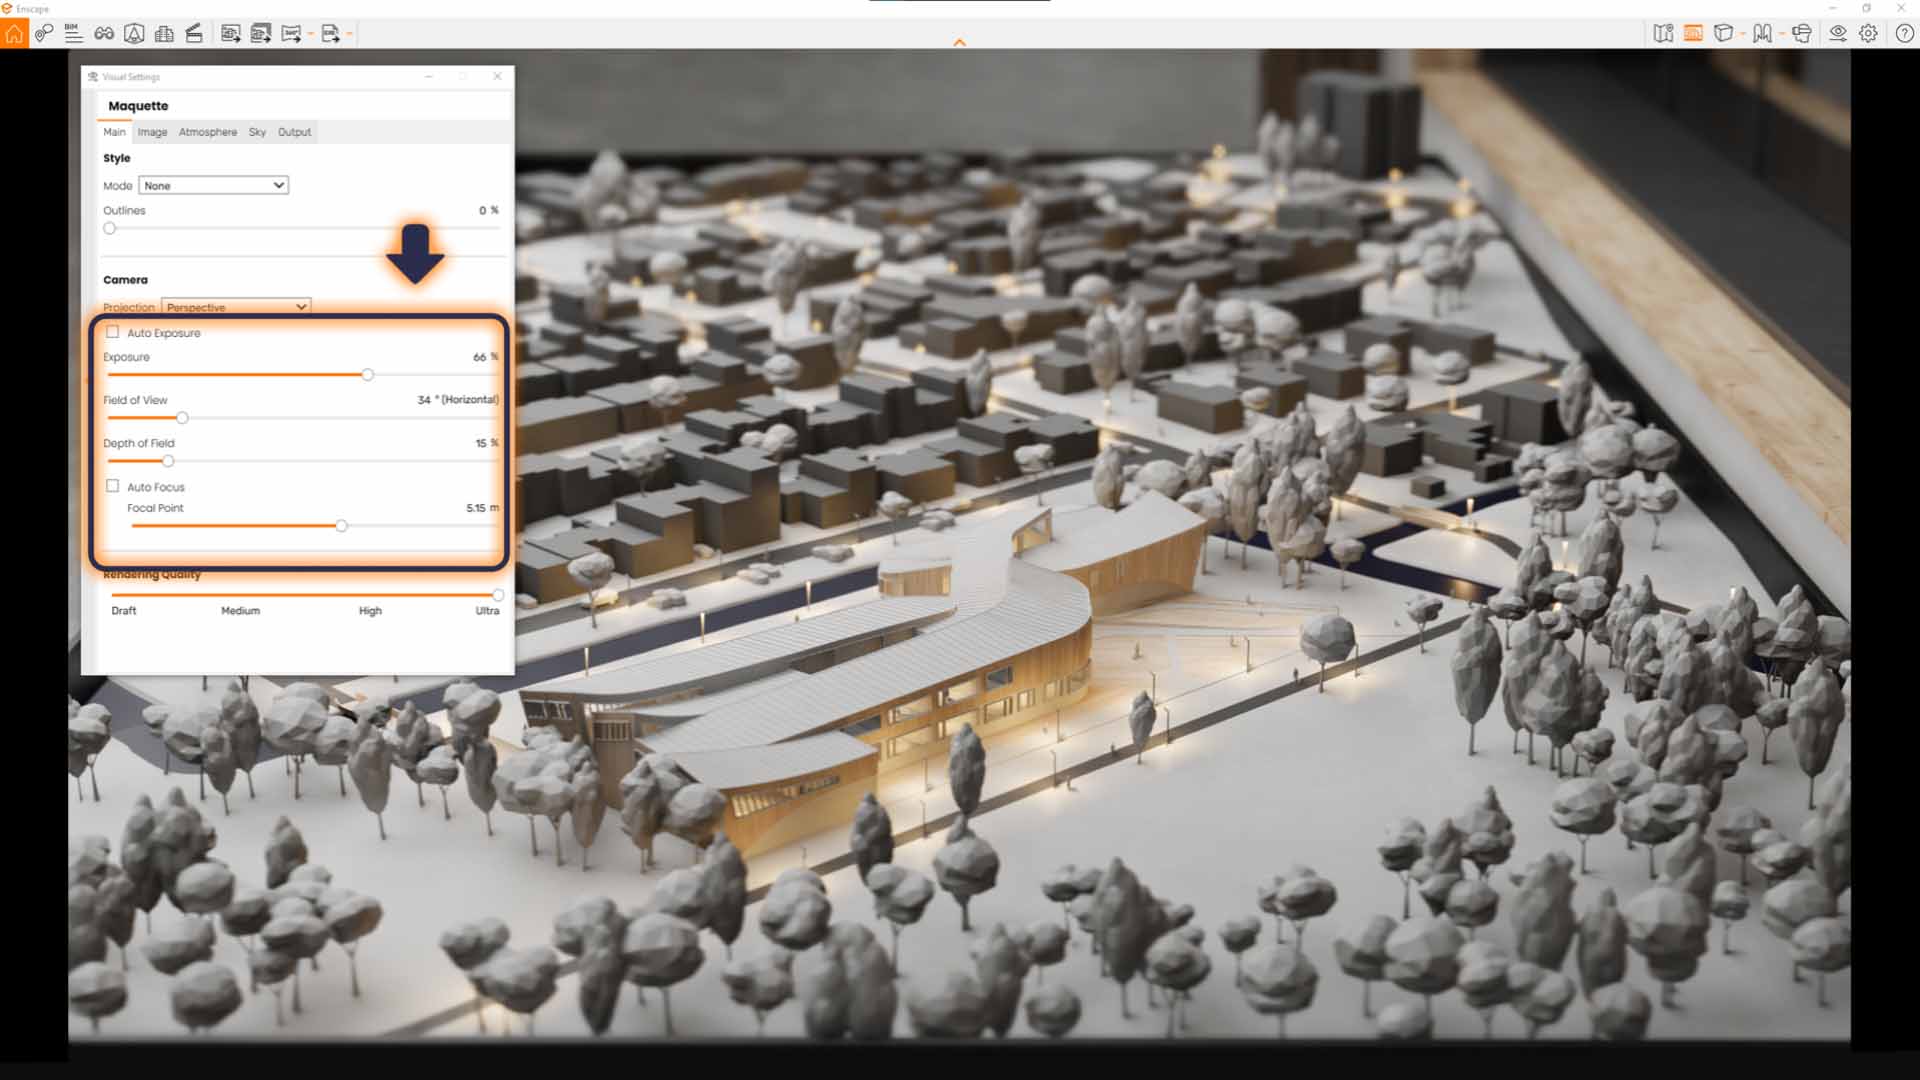Enable the VR headset mode icon

pos(1802,33)
